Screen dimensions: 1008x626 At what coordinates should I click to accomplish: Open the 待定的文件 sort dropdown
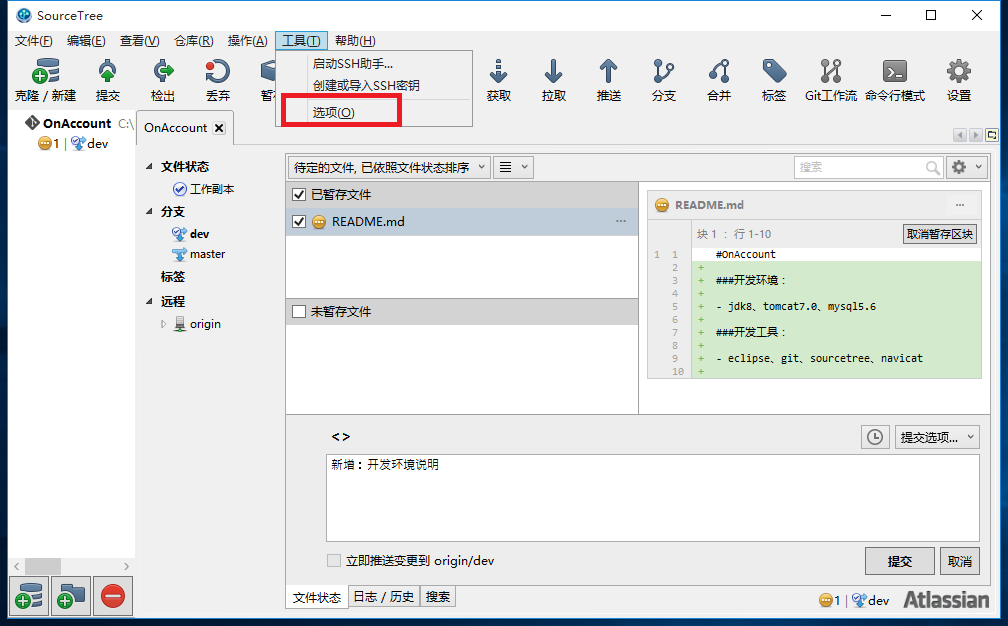(x=389, y=168)
